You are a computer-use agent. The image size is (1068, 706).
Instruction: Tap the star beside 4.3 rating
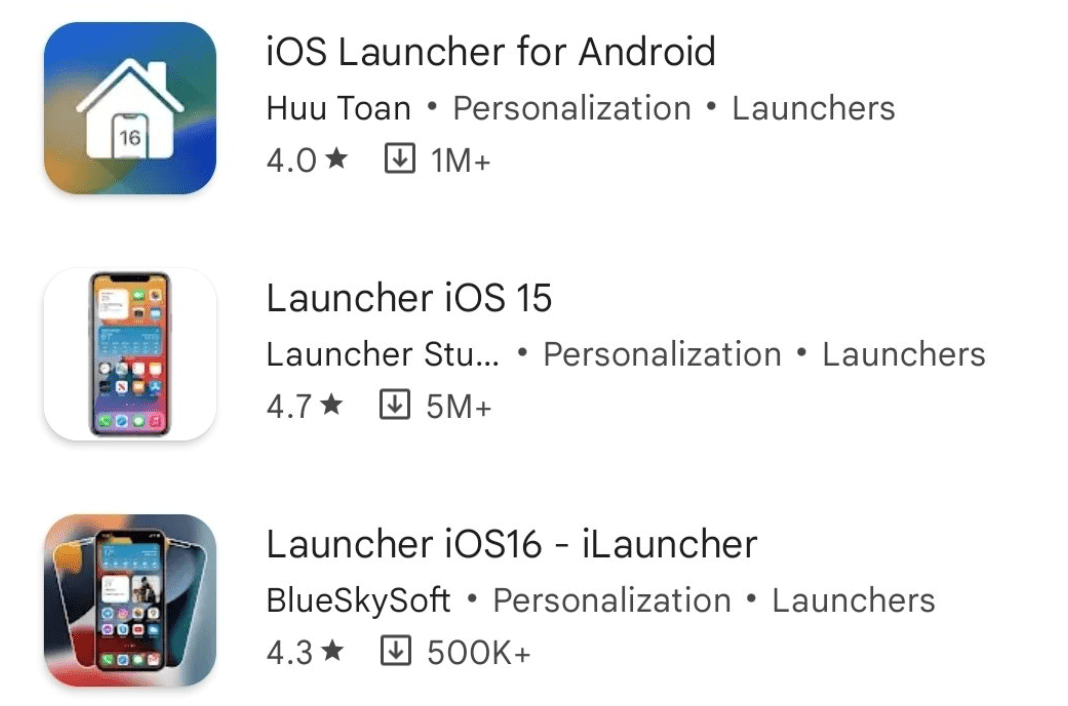(332, 649)
